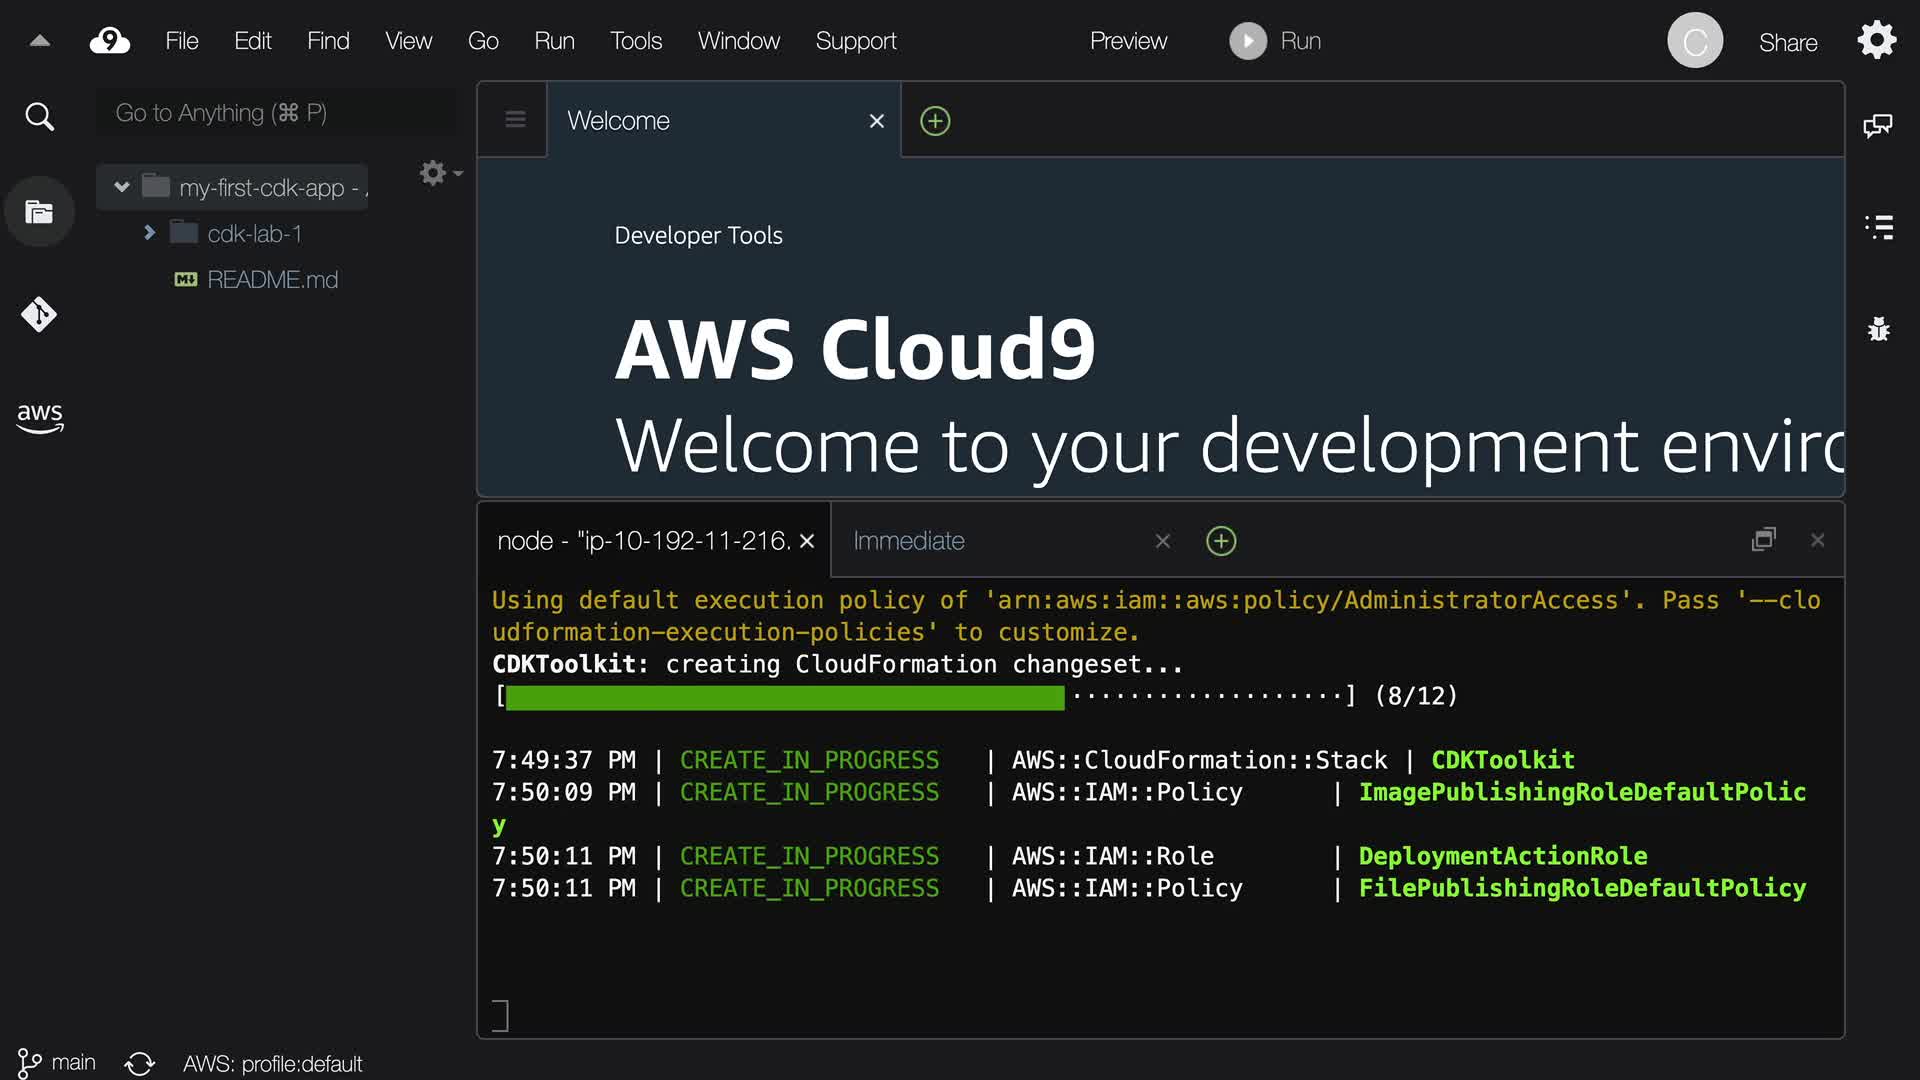This screenshot has height=1080, width=1920.
Task: Open the Collaborate chat panel icon
Action: (1878, 126)
